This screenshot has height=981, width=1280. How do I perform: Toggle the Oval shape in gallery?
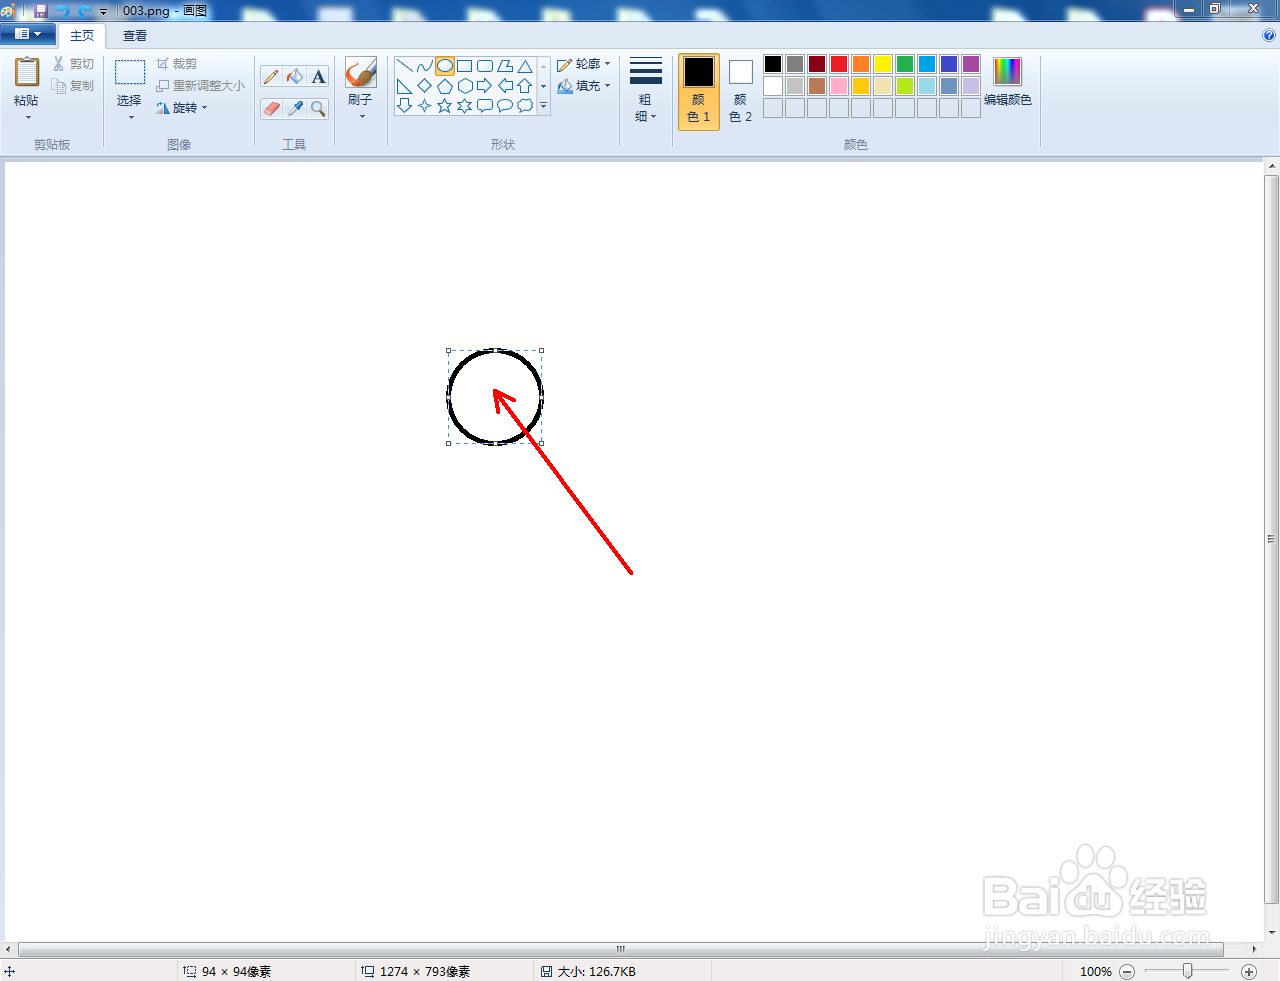445,66
